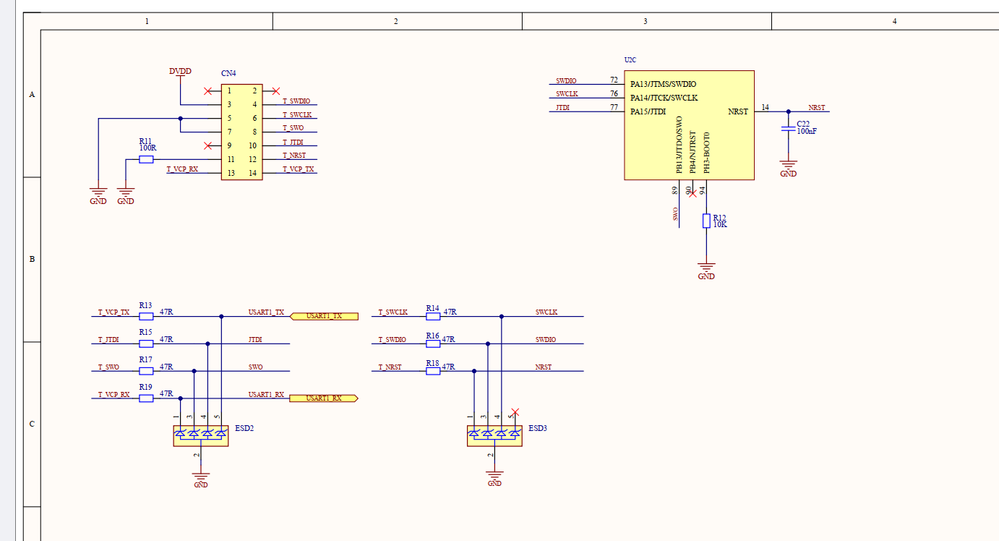Select SWCLK net label right of R14
Screen dimensions: 999x541
546,312
